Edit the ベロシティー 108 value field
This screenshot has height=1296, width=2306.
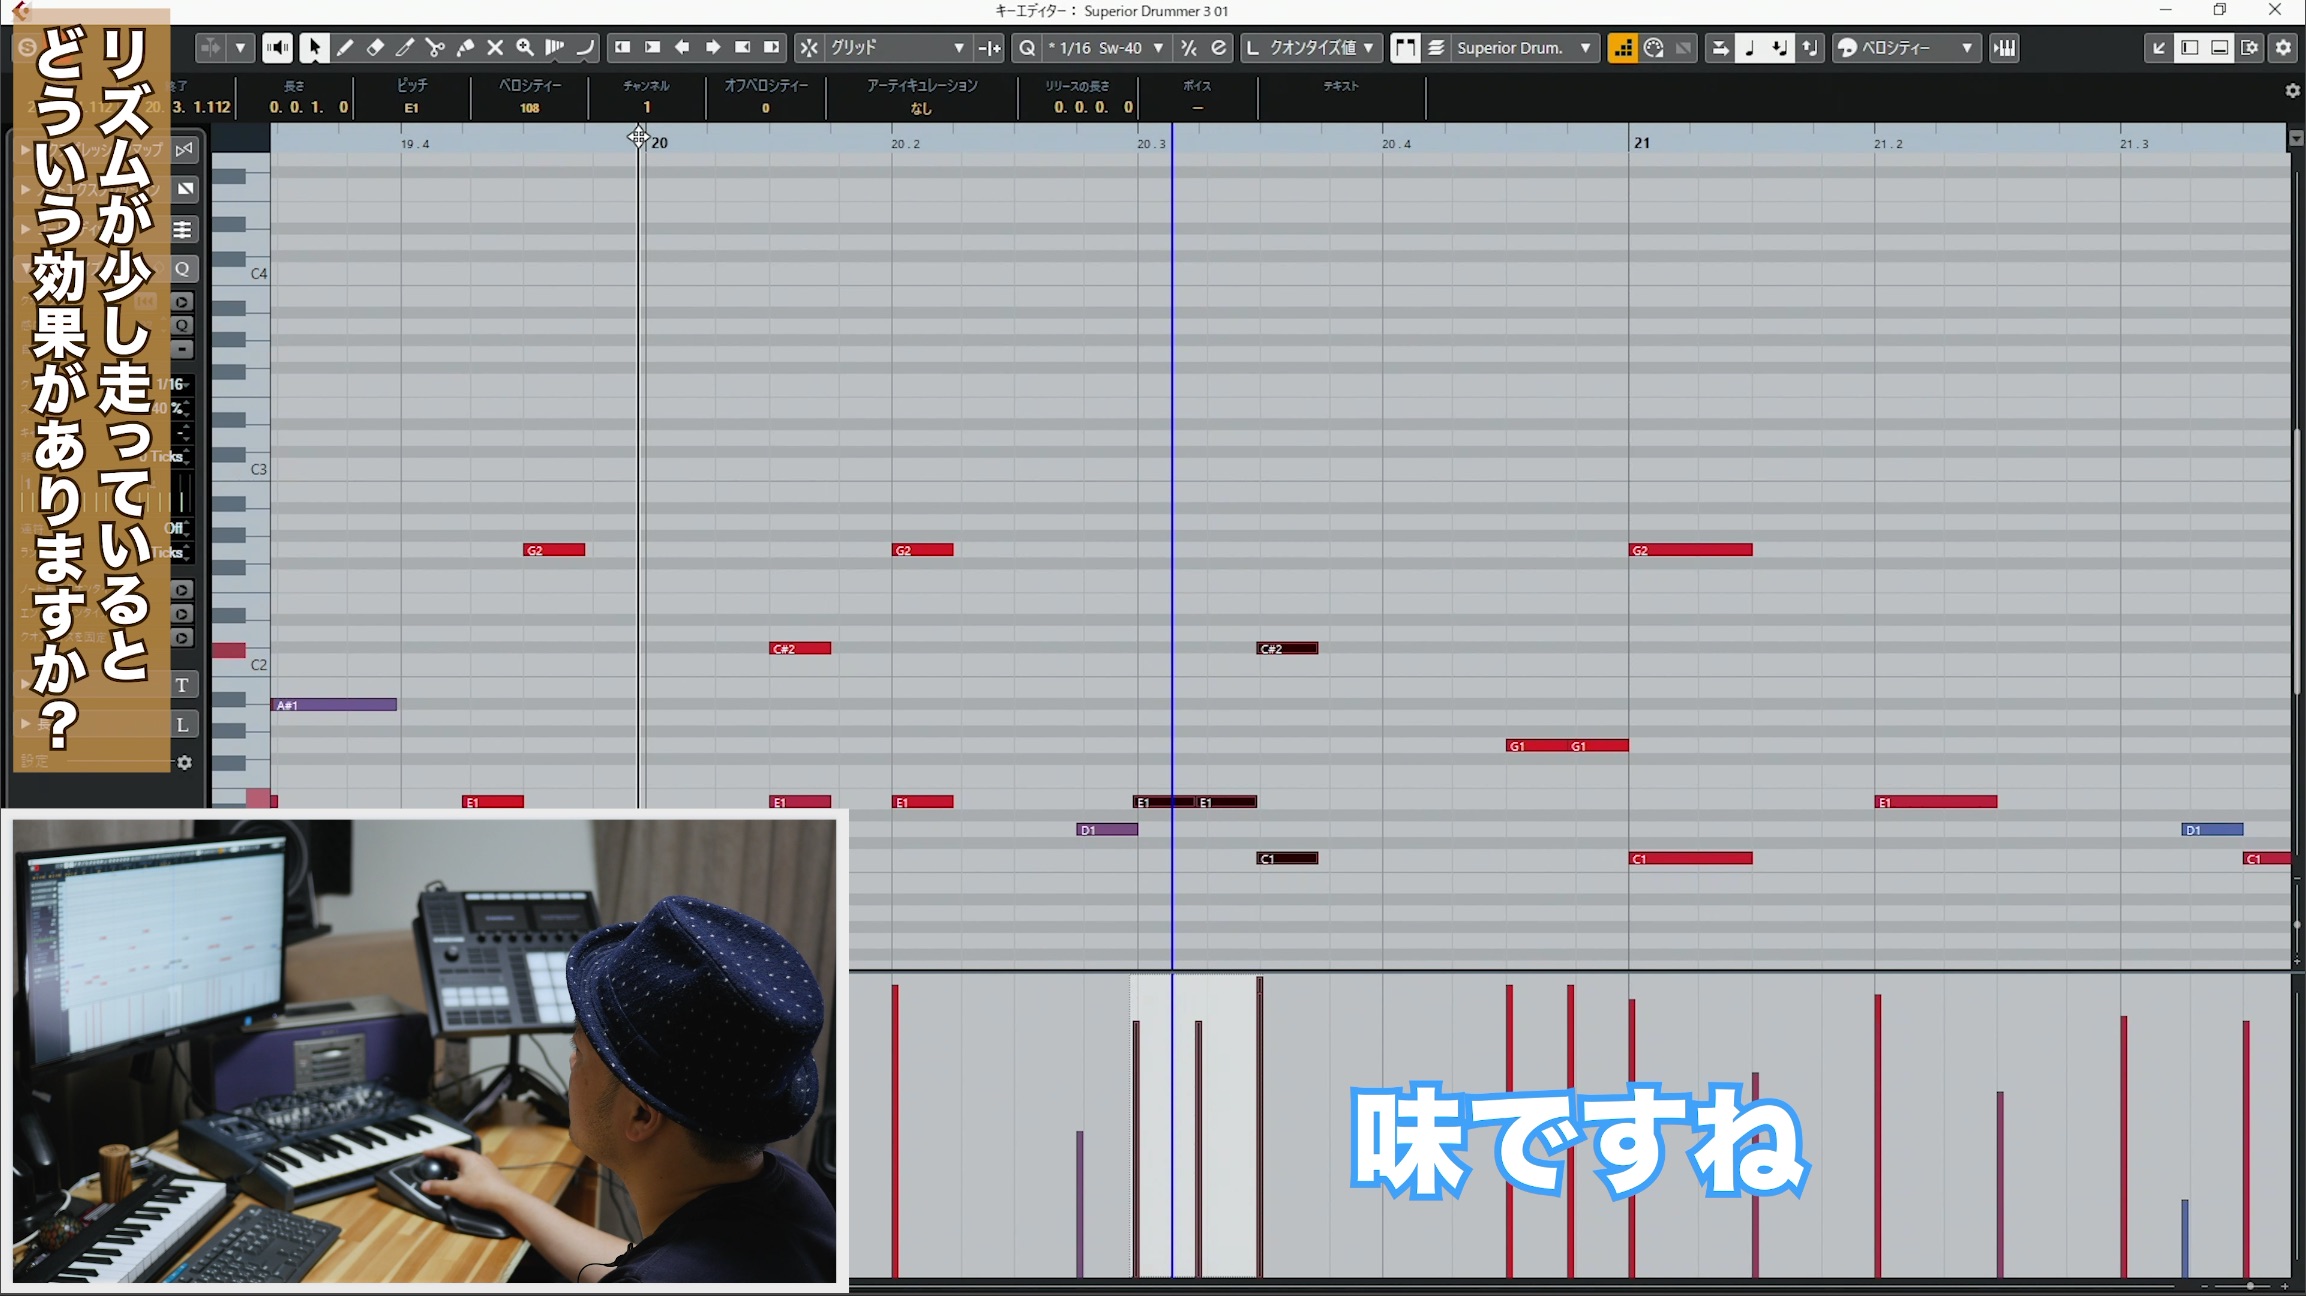pos(530,107)
